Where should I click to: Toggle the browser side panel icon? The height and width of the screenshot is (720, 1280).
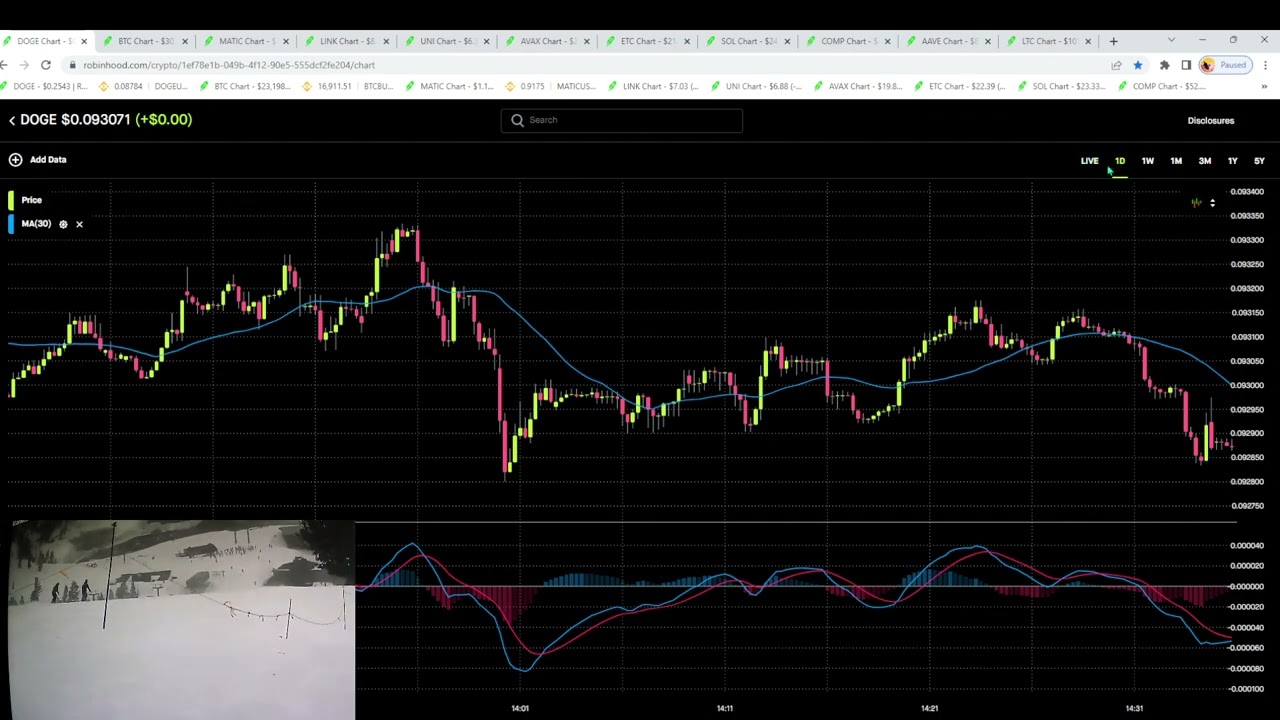point(1186,65)
